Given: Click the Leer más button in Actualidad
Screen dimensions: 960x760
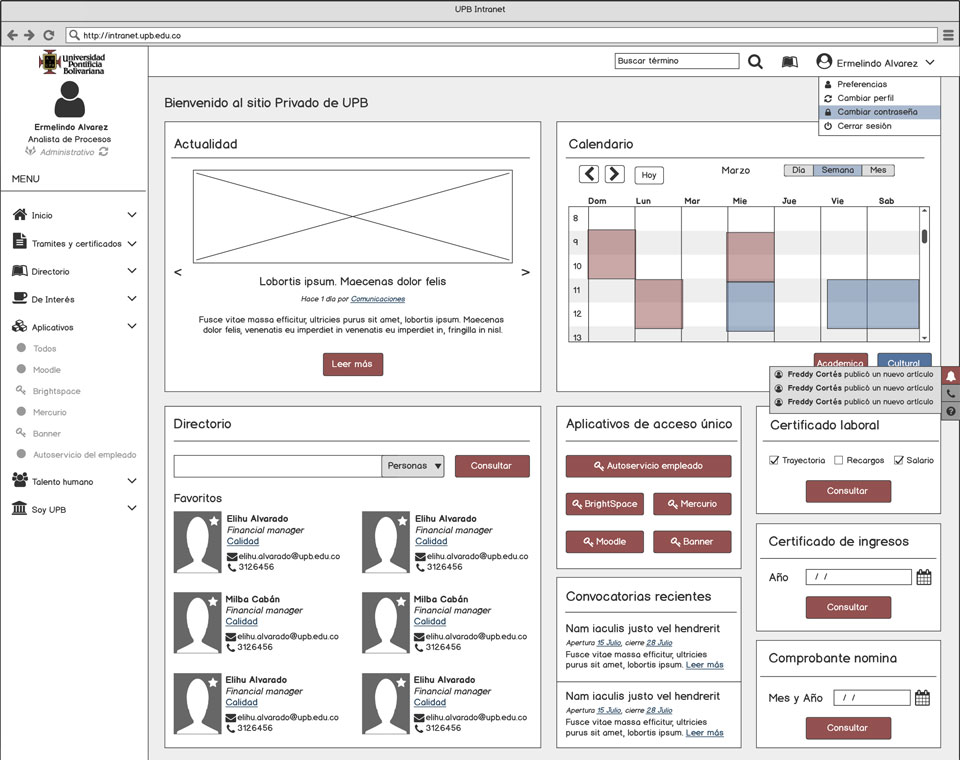Looking at the screenshot, I should [x=352, y=364].
